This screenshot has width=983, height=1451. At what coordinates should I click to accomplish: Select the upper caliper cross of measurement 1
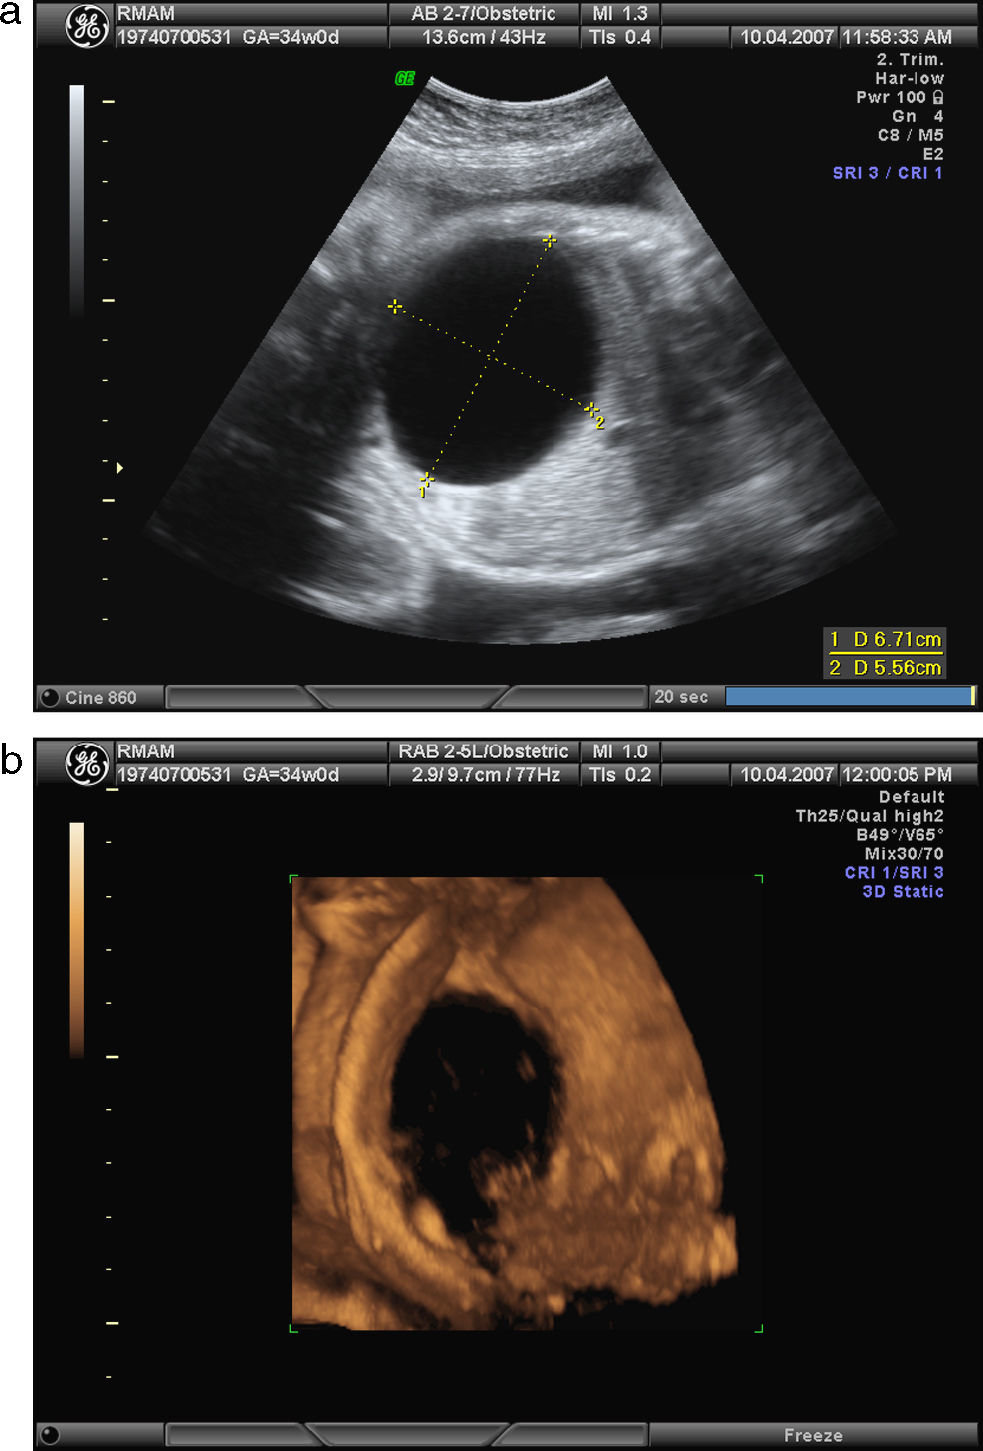tap(549, 241)
